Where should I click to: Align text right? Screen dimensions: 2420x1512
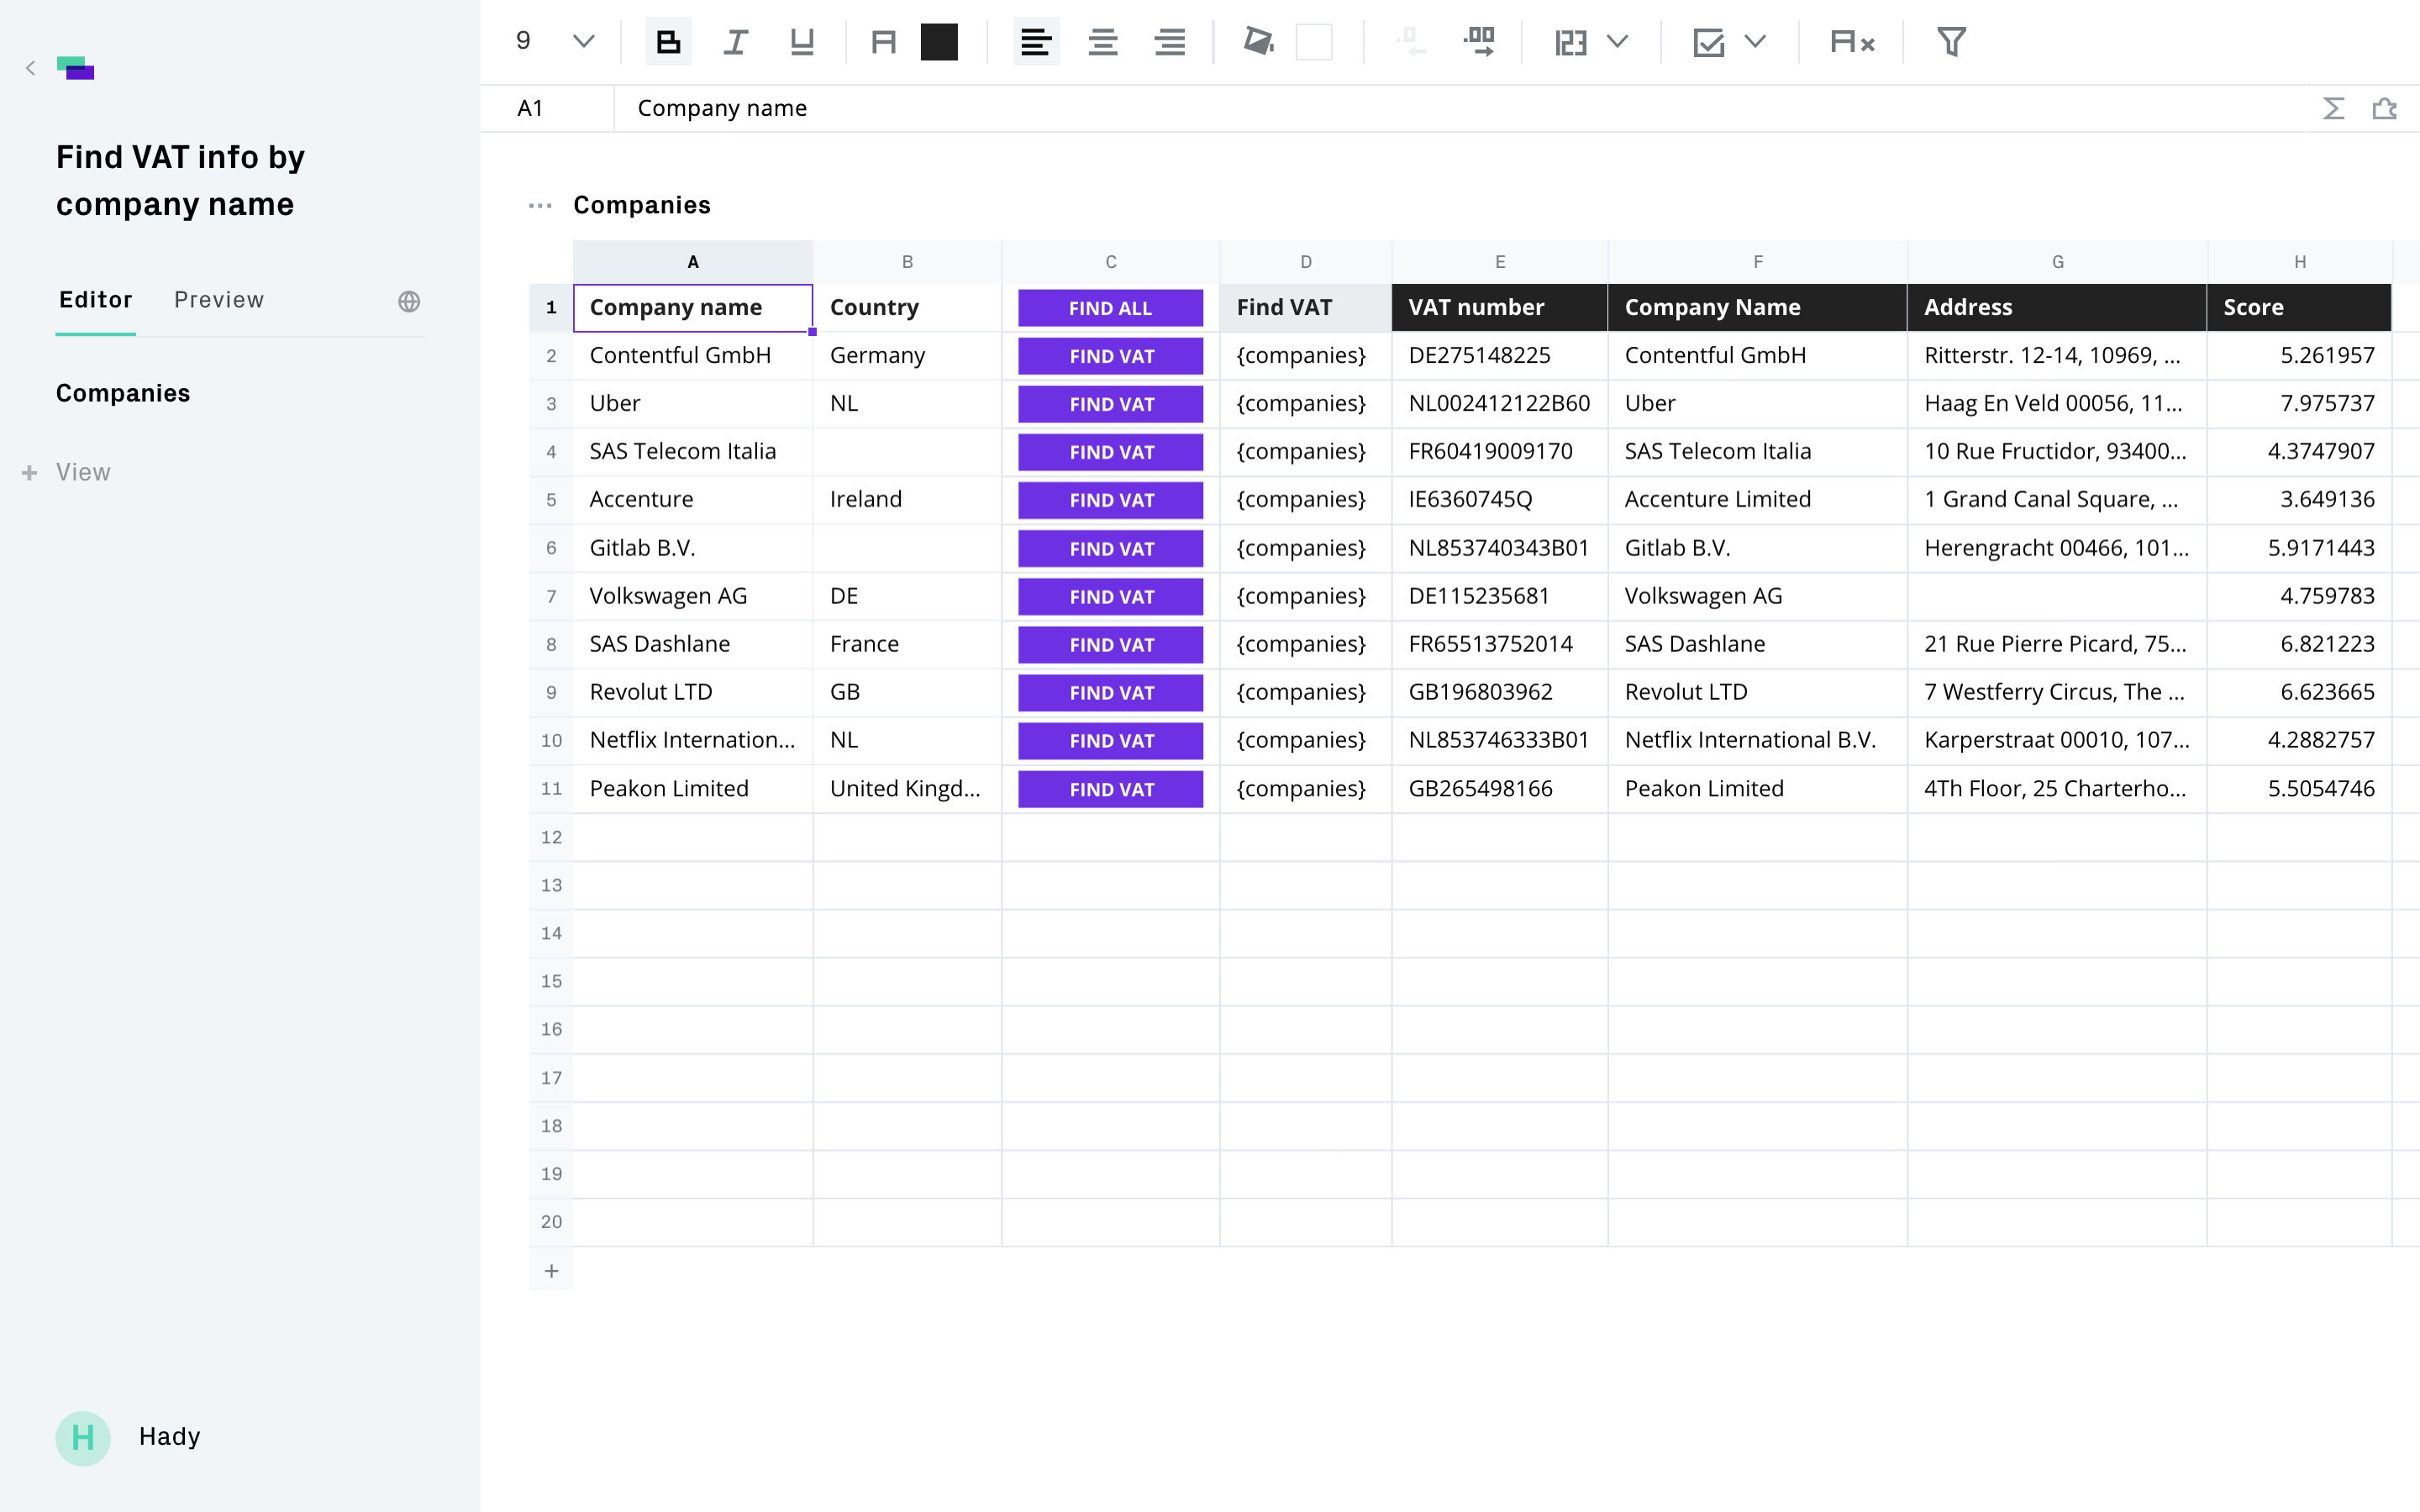click(x=1170, y=42)
